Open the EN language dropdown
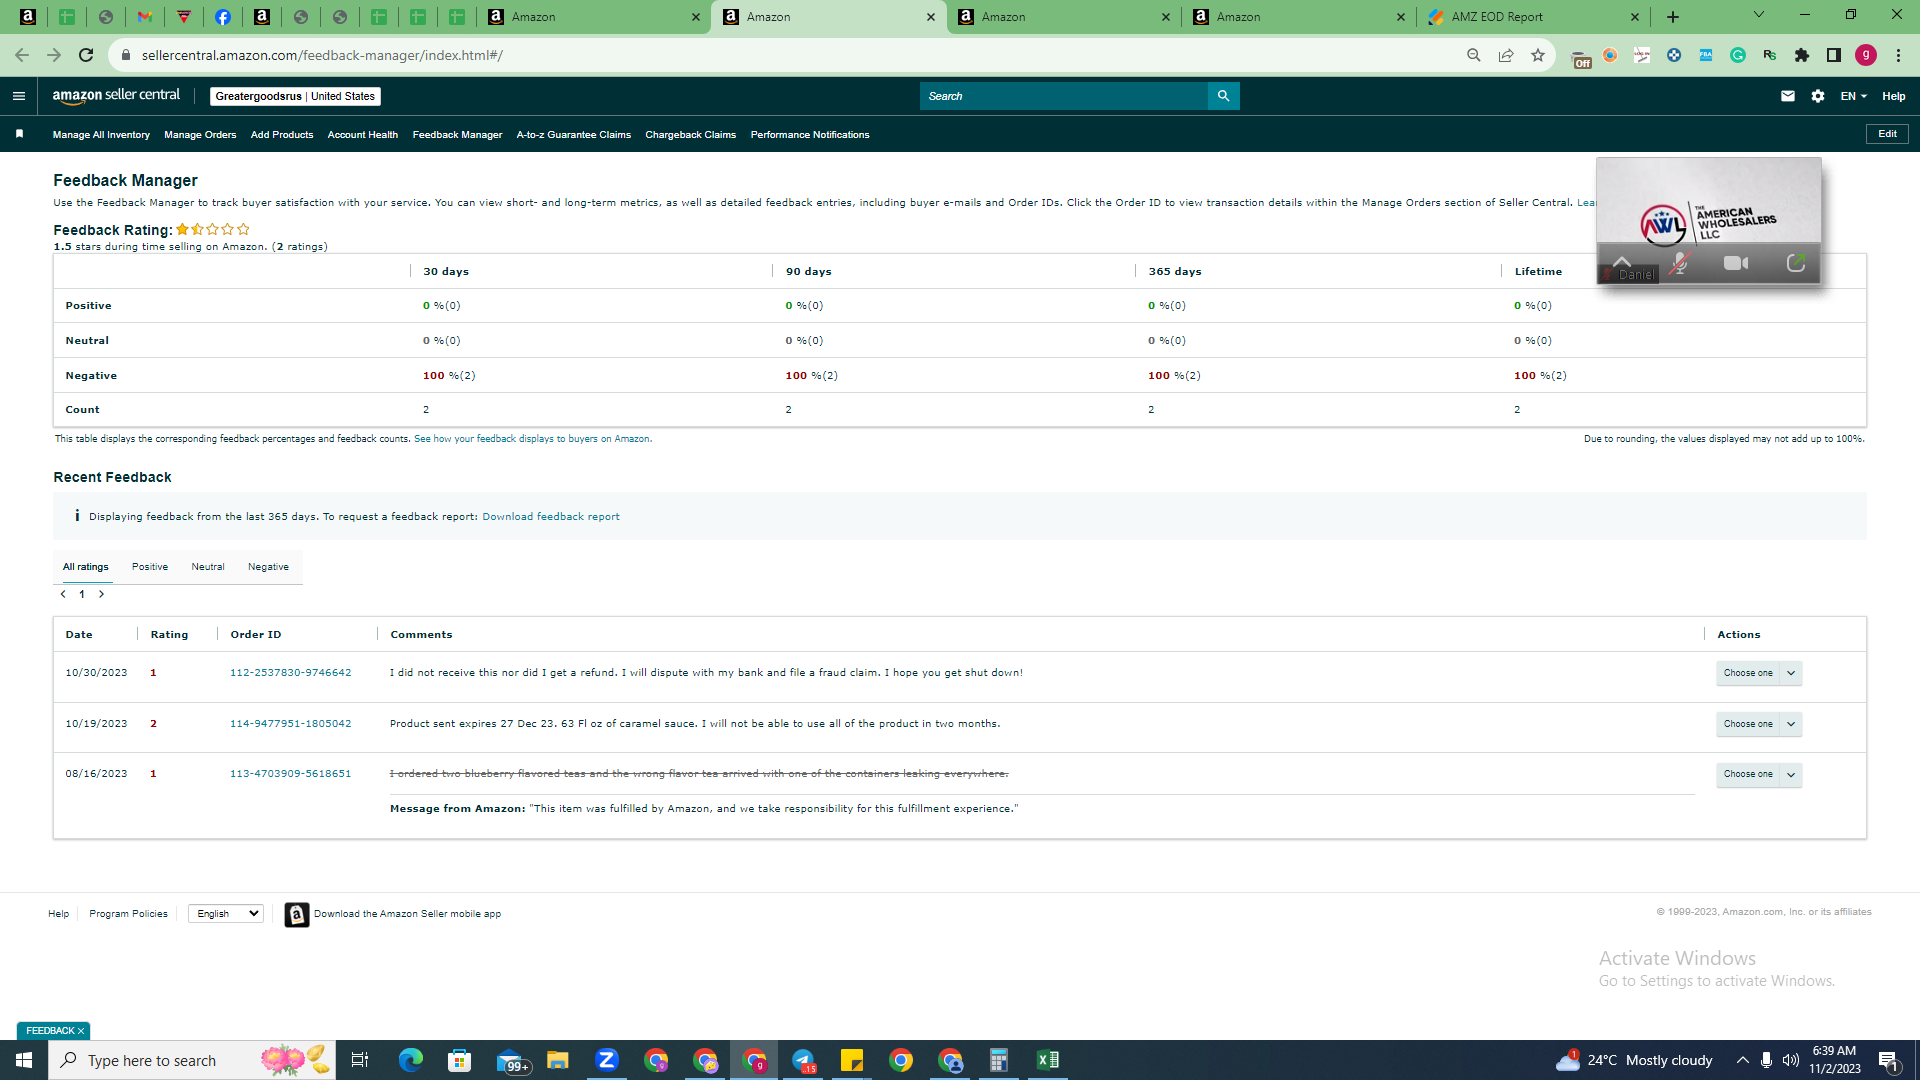This screenshot has height=1080, width=1920. point(1853,96)
